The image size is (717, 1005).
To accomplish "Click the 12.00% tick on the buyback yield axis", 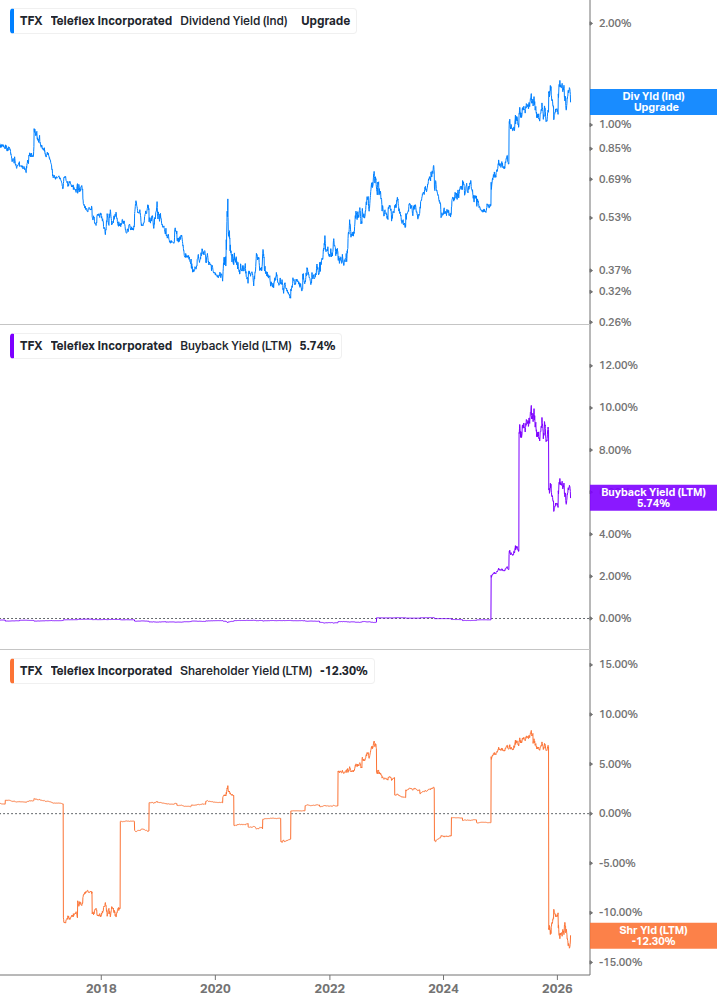I will pyautogui.click(x=618, y=365).
